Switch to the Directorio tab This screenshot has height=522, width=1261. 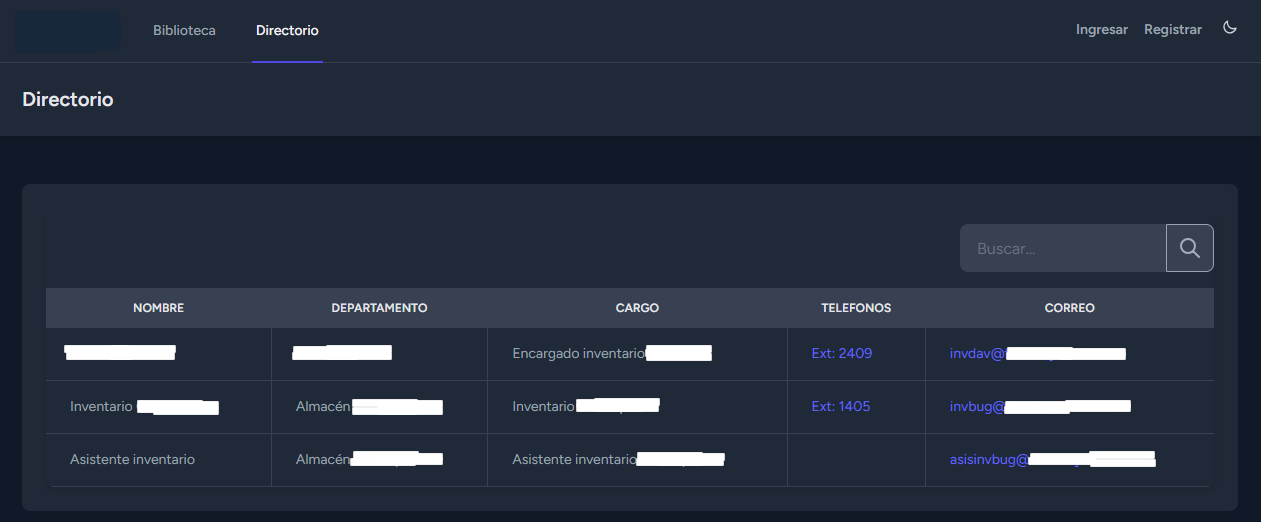click(x=287, y=30)
